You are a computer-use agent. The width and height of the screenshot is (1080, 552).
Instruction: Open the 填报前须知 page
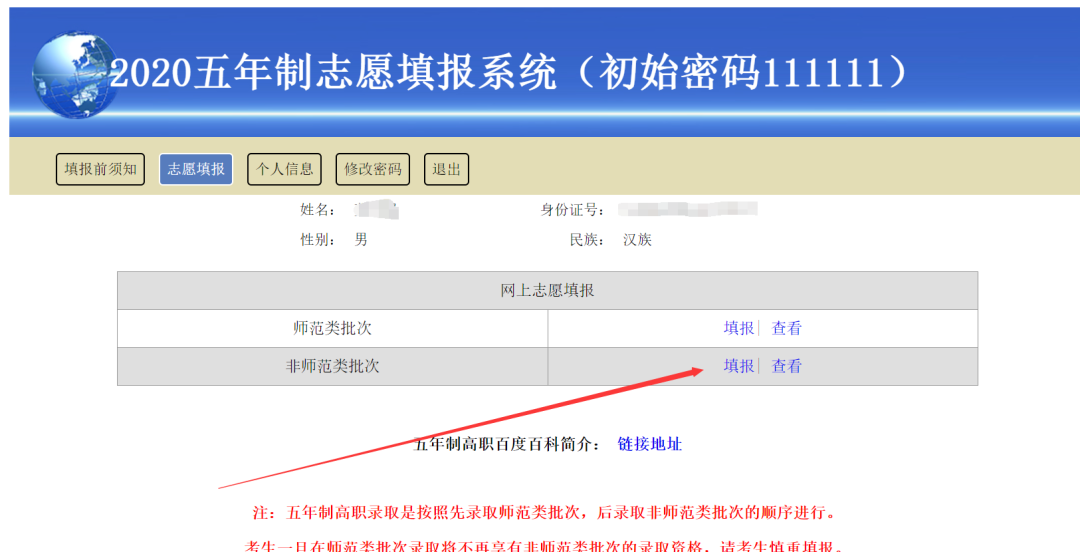point(100,169)
